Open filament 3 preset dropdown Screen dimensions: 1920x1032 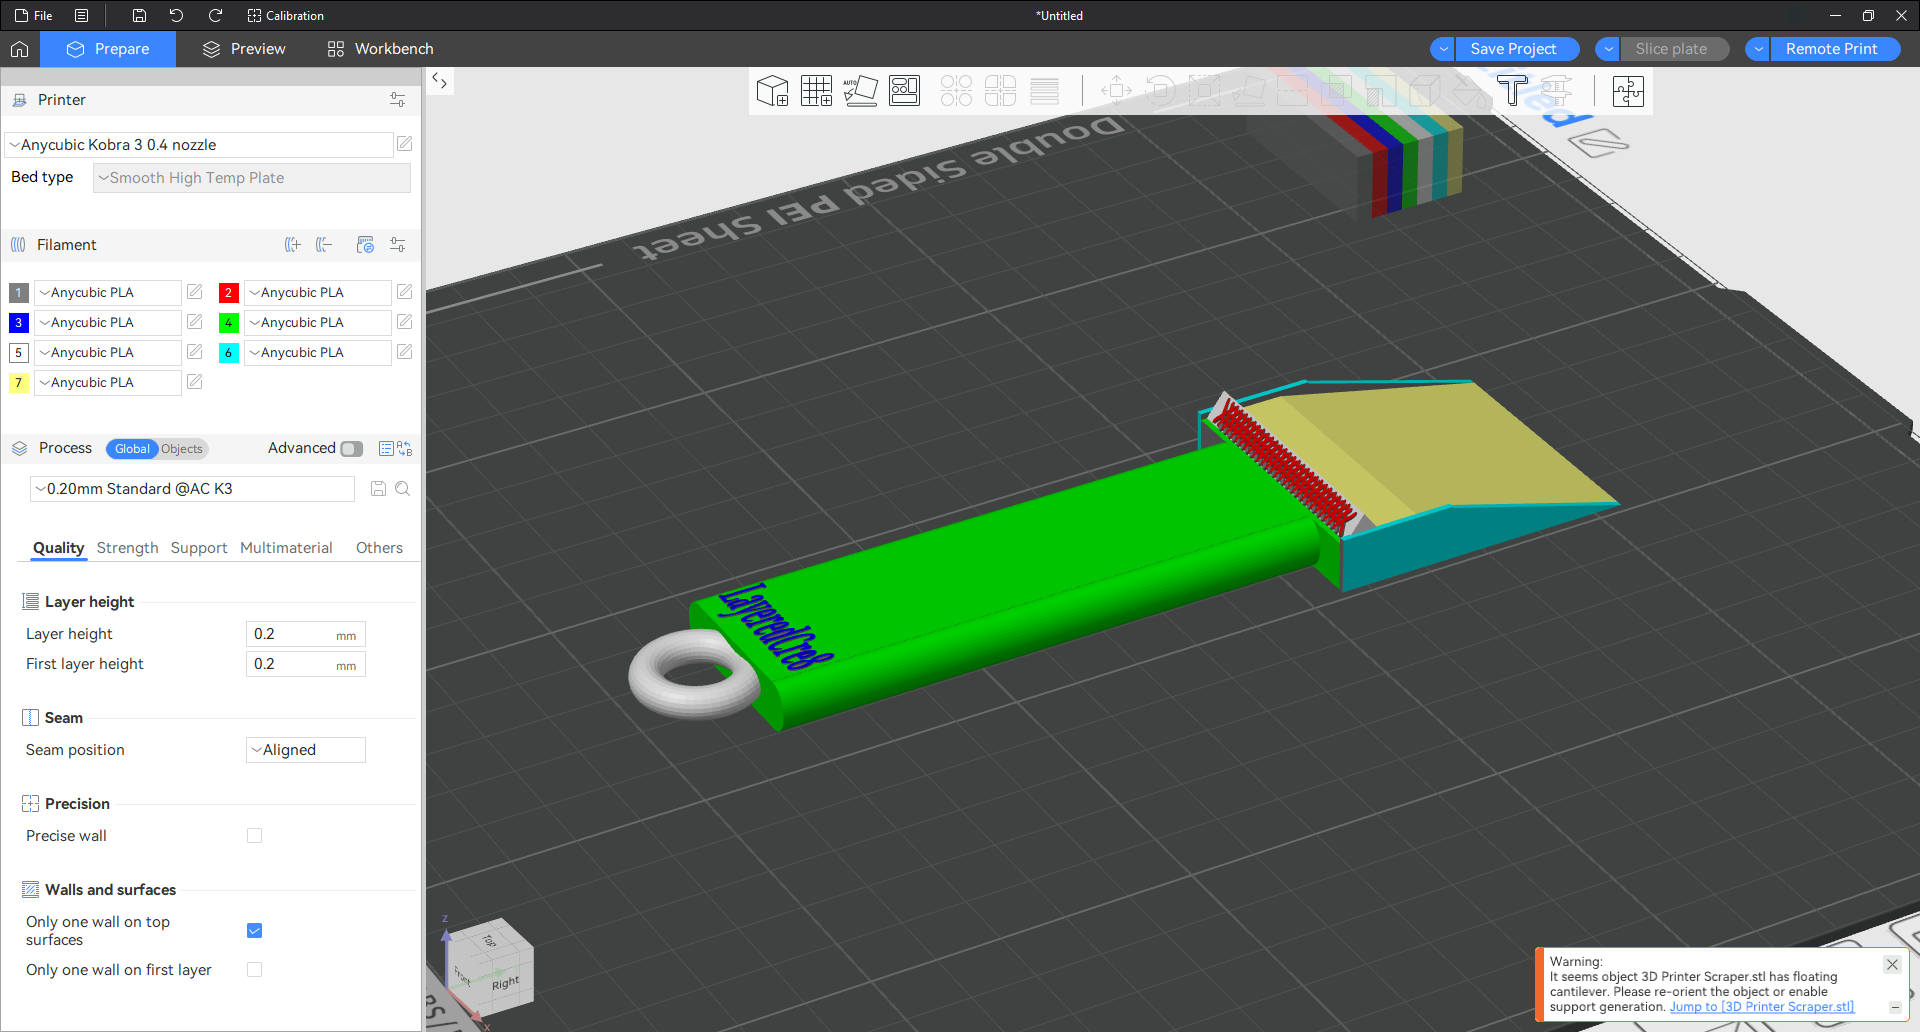[108, 323]
